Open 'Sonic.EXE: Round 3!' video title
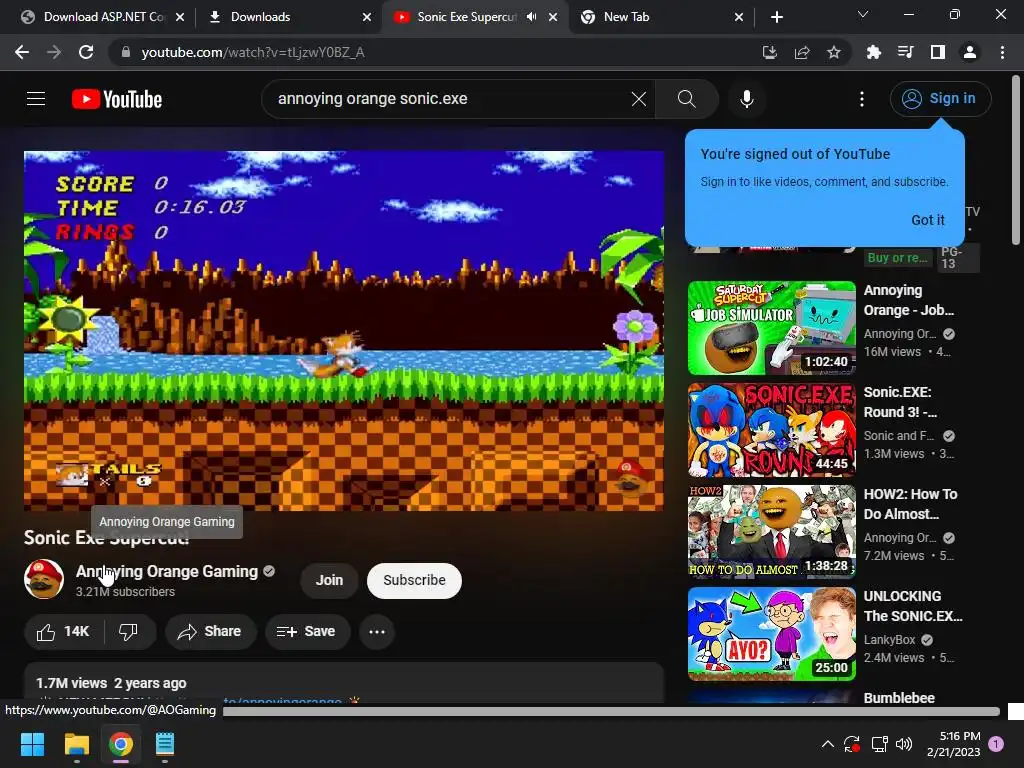 click(x=901, y=402)
